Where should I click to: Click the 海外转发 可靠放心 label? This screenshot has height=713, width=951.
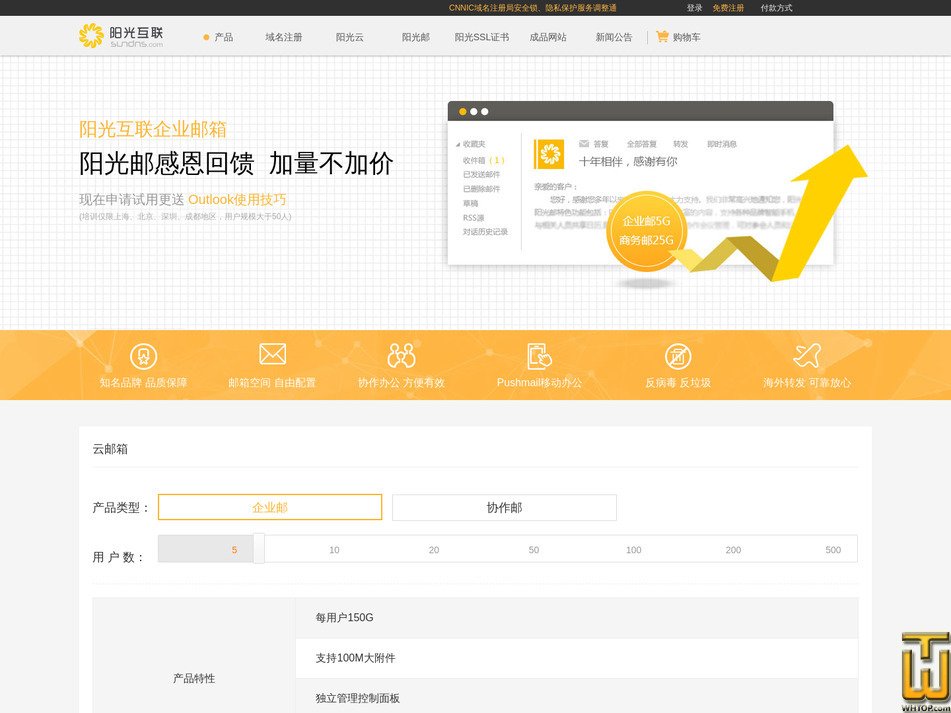[807, 383]
